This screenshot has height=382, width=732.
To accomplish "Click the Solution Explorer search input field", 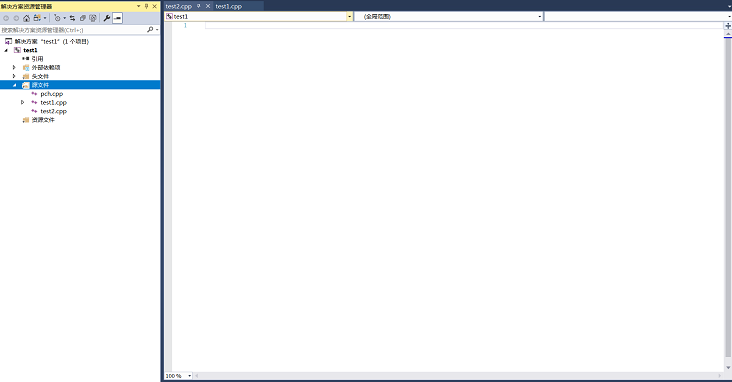I will [x=73, y=29].
